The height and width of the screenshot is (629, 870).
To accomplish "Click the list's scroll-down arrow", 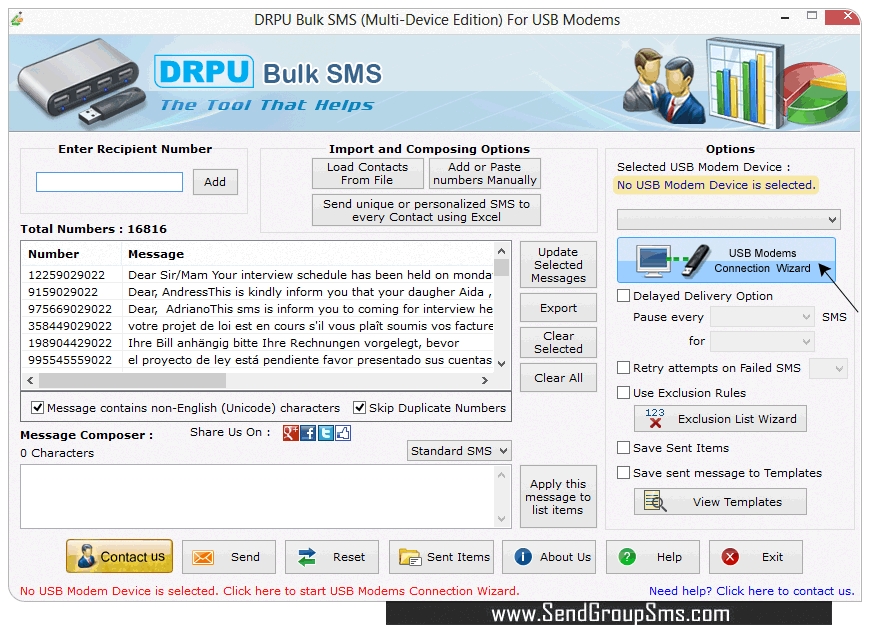I will (x=502, y=364).
